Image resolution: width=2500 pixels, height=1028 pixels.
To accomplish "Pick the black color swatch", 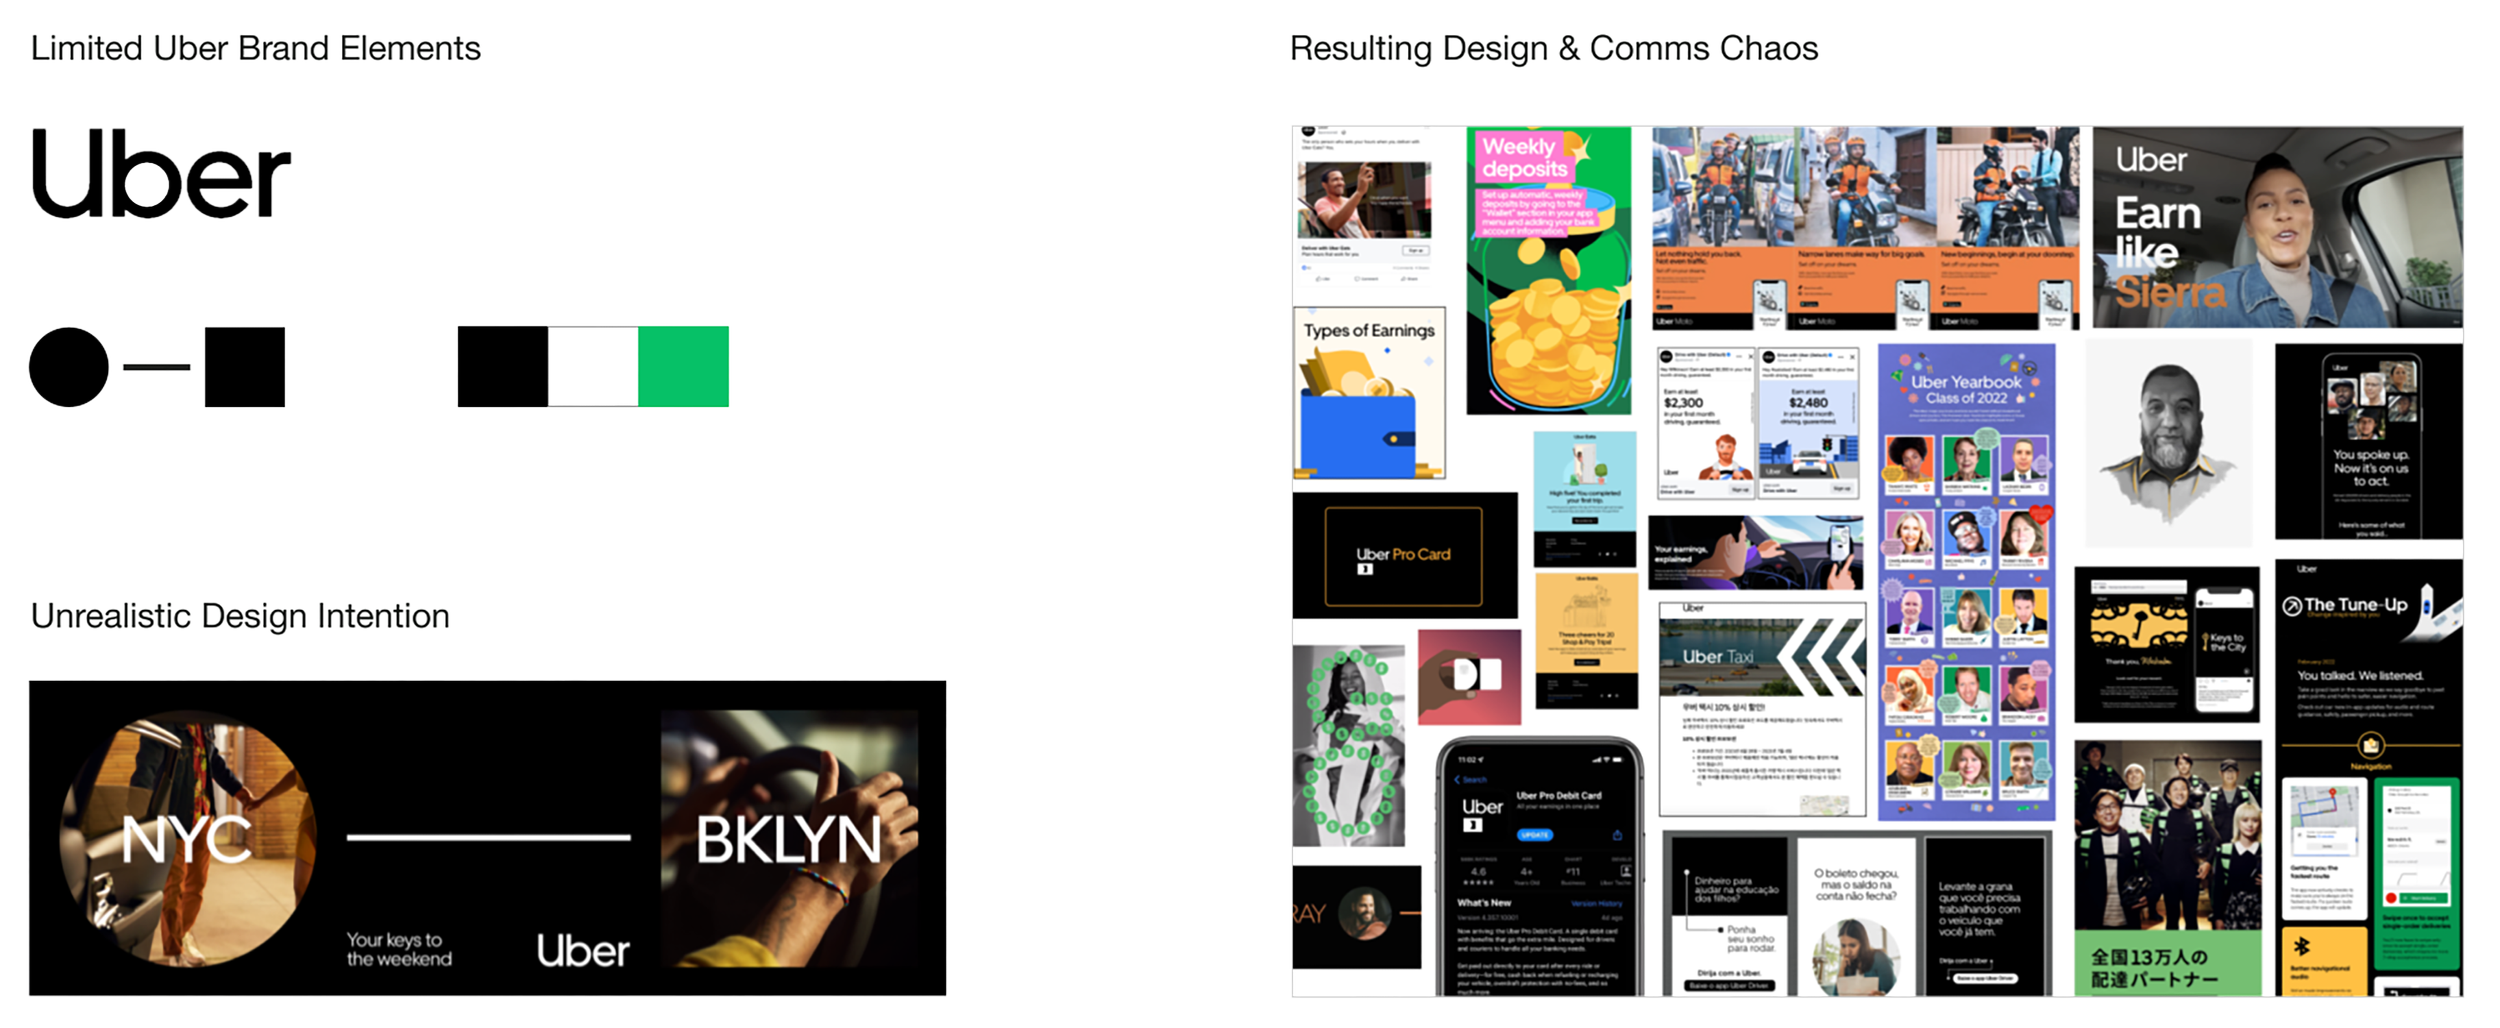I will (x=503, y=367).
